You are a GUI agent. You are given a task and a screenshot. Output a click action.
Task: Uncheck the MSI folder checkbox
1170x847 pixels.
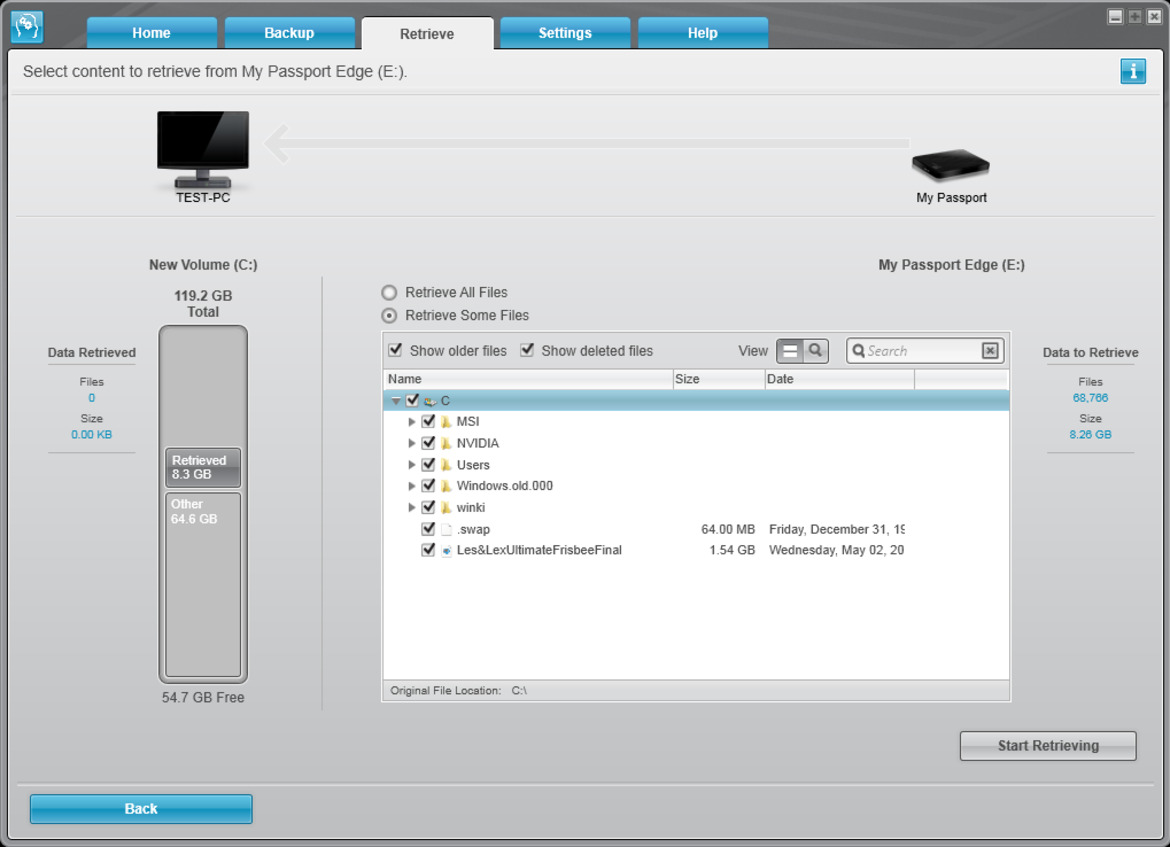tap(428, 422)
